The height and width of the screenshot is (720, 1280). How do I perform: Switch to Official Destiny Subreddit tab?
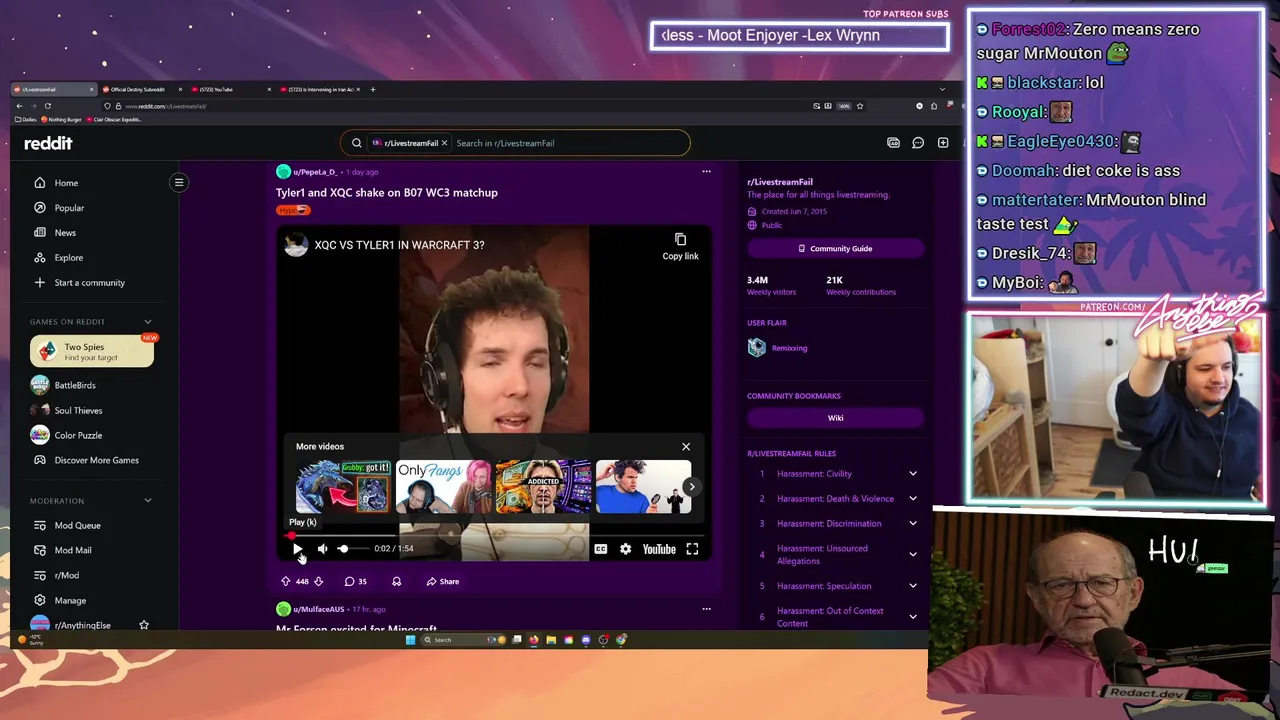pos(140,89)
